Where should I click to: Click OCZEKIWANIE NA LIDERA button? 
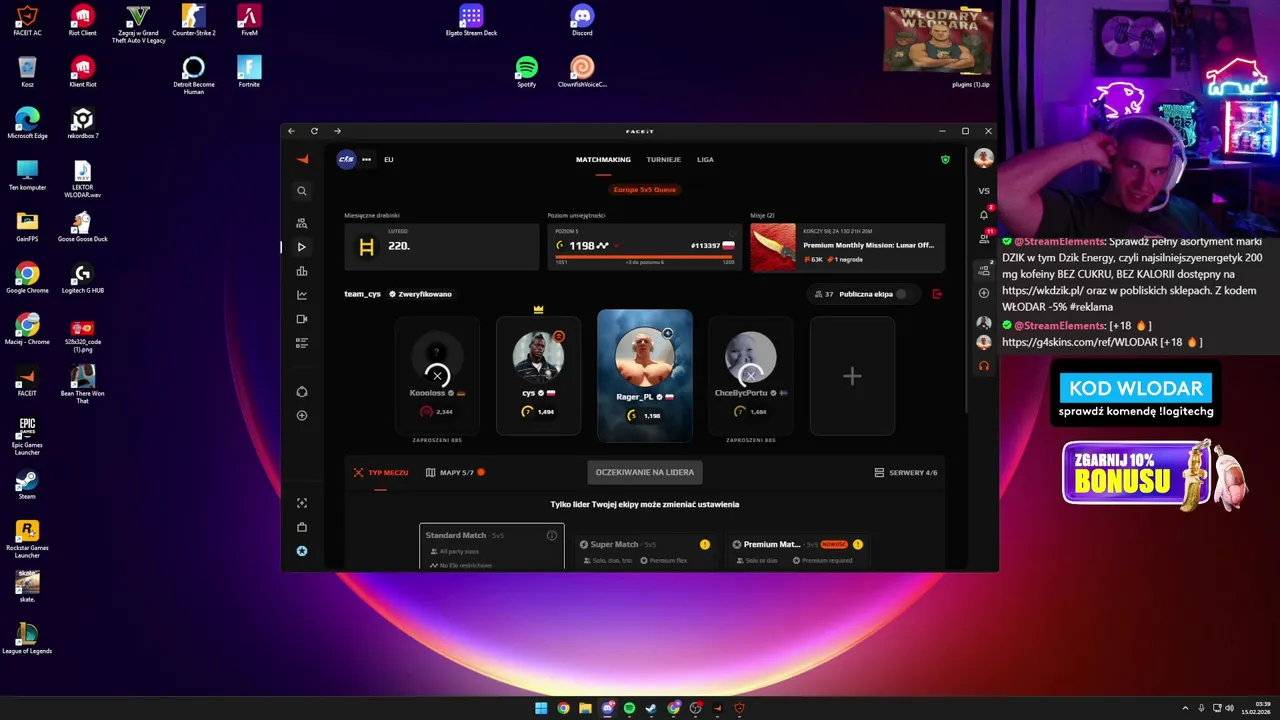point(644,472)
